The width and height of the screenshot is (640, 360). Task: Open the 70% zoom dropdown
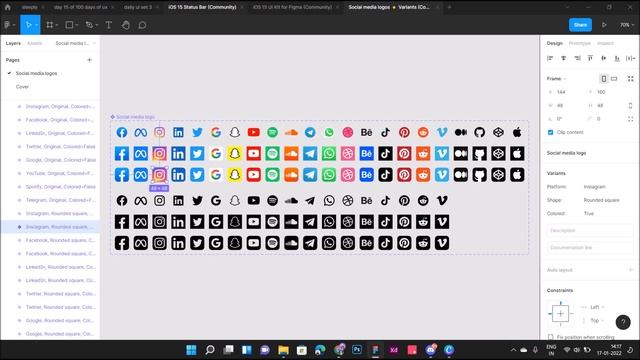627,25
